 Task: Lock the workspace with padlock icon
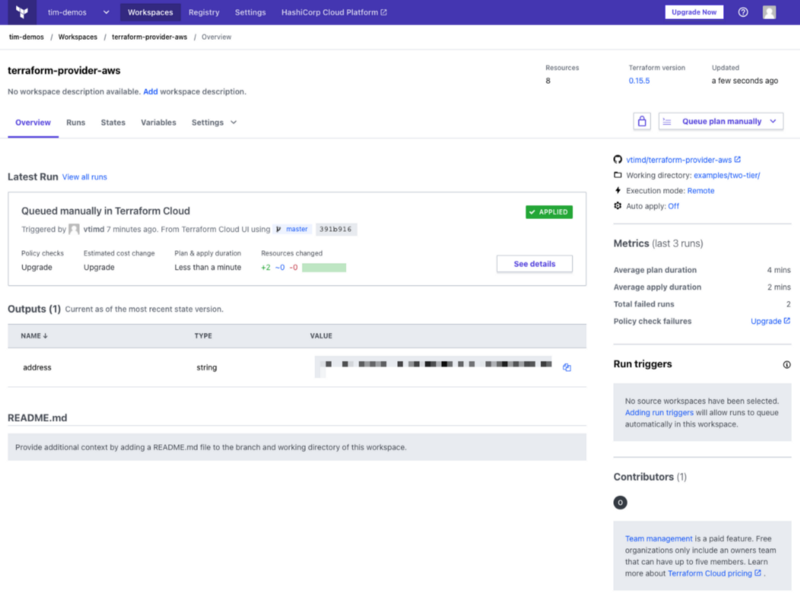click(x=642, y=121)
